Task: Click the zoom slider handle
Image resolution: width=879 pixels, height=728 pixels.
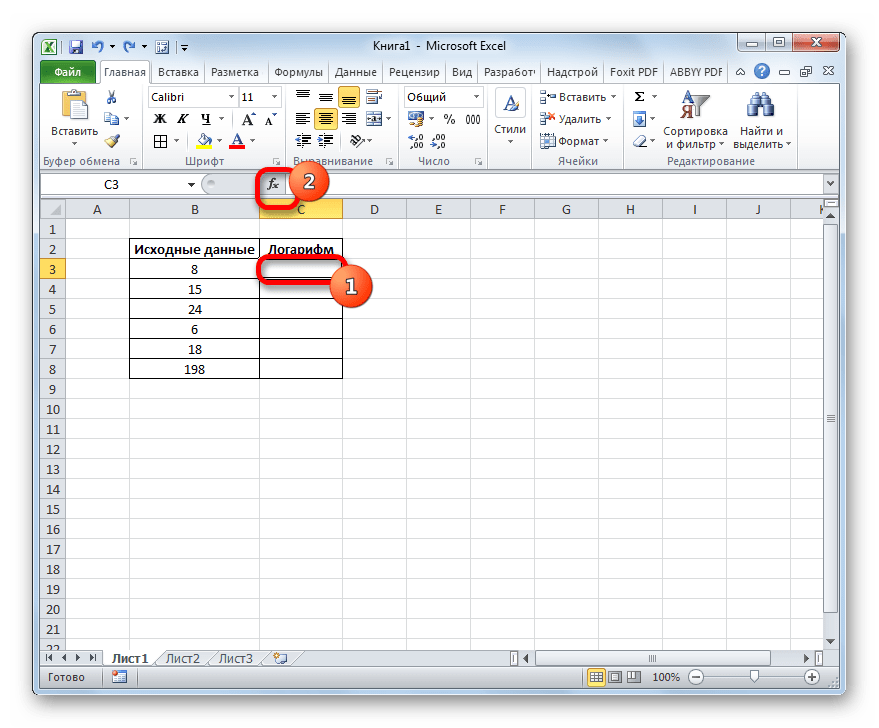Action: [754, 676]
